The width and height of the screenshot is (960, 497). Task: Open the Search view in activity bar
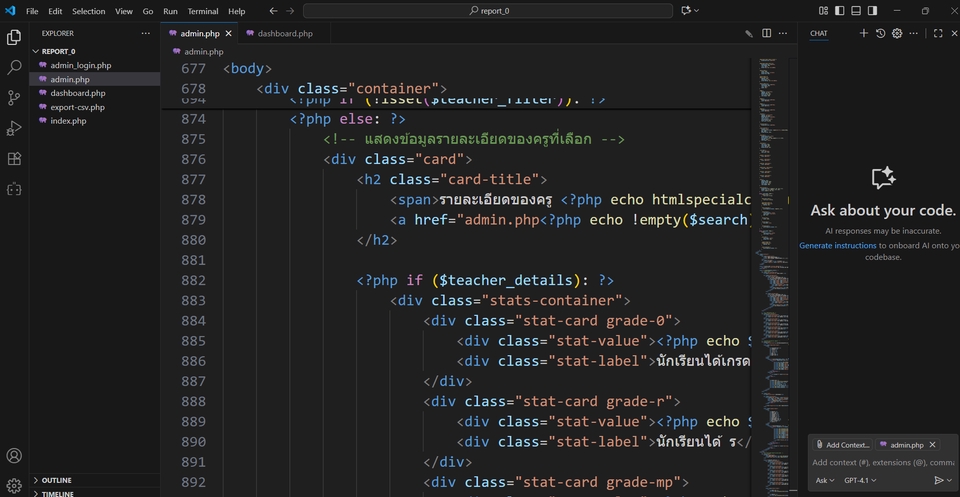14,67
